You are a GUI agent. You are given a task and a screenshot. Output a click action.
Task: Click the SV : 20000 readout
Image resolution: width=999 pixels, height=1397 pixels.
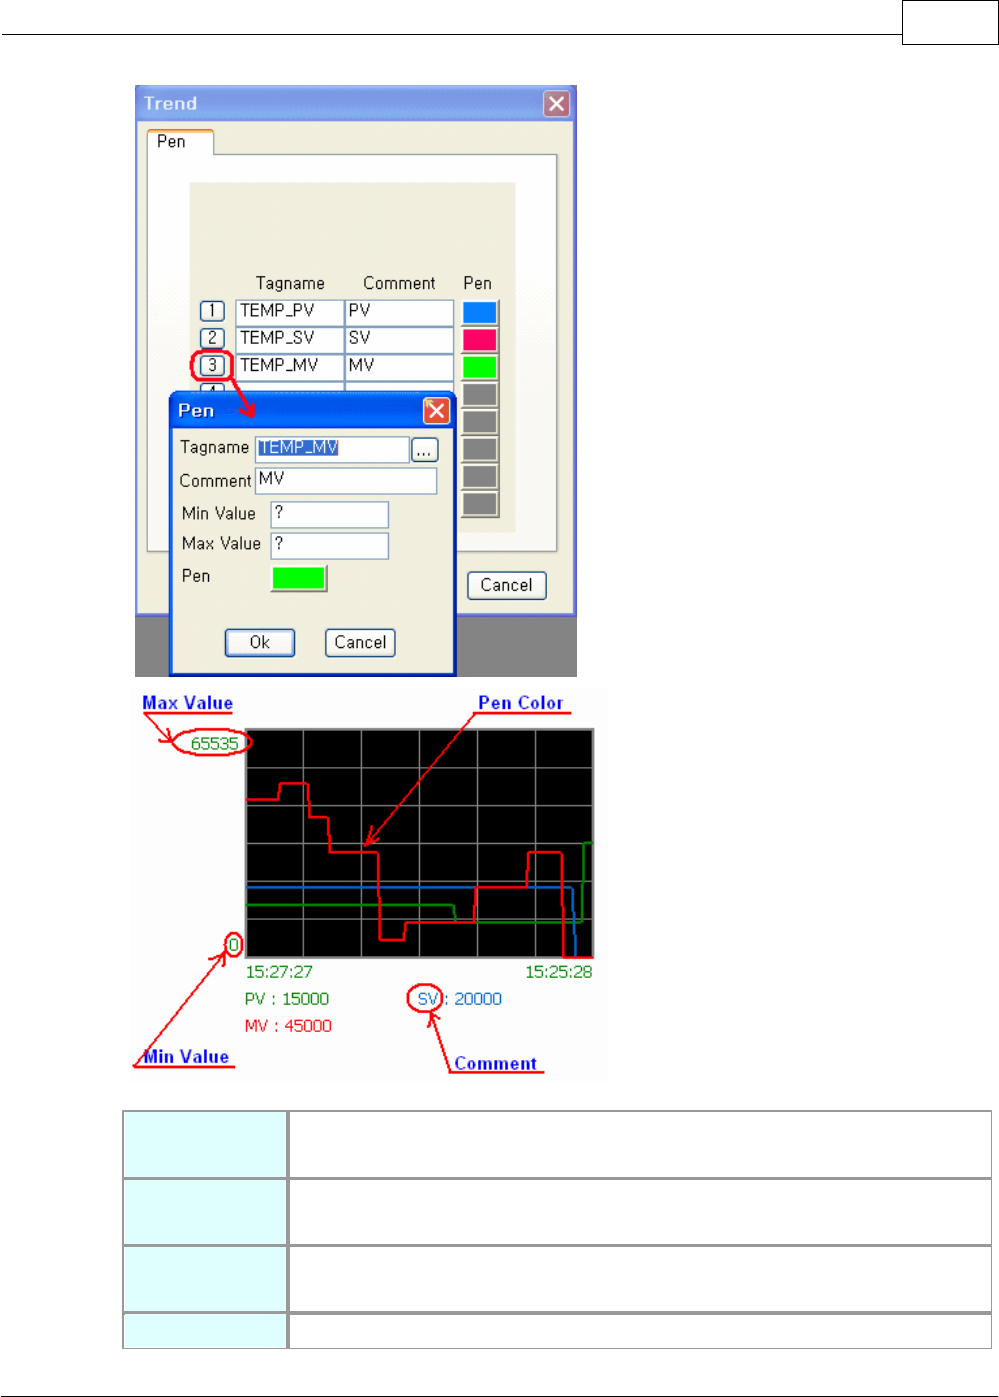coord(460,999)
